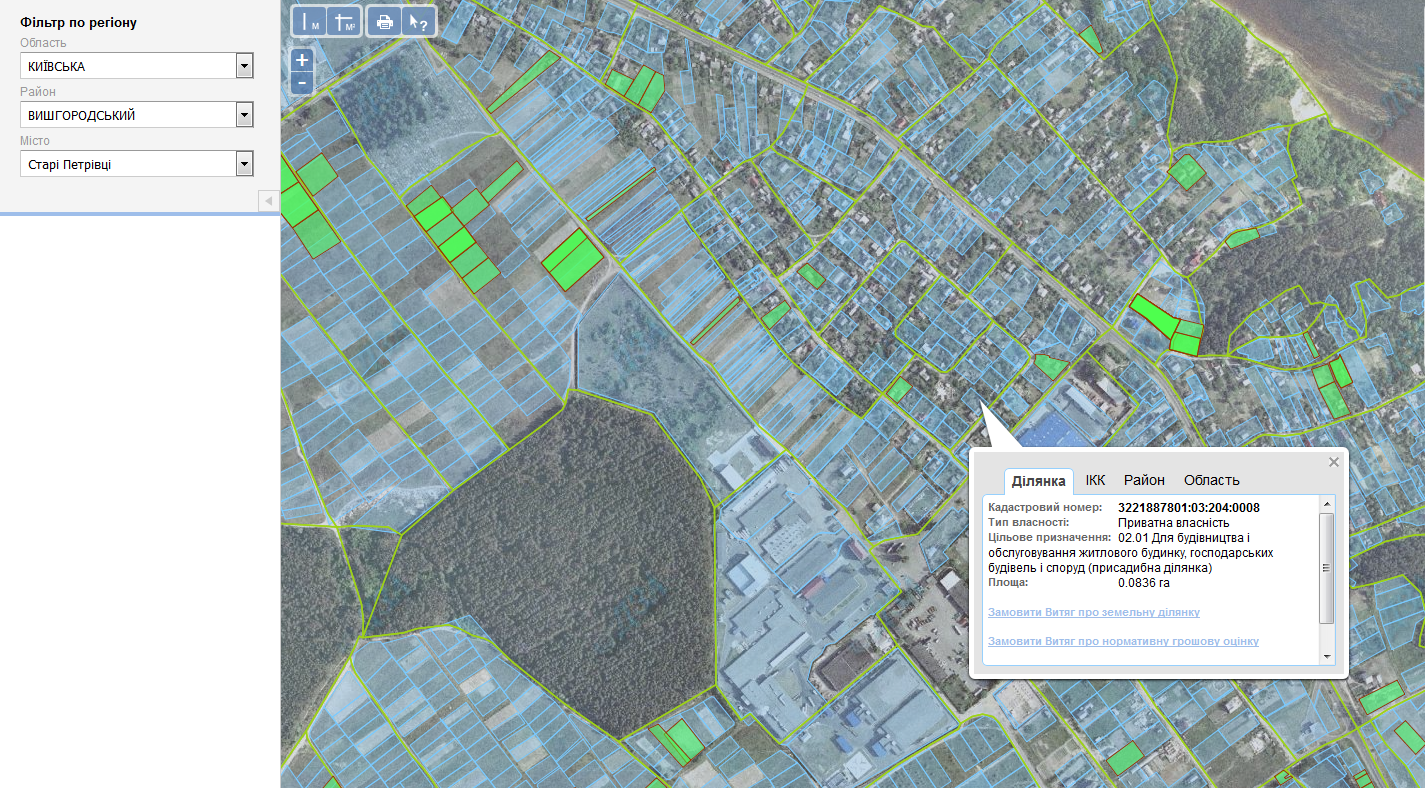This screenshot has width=1425, height=788.
Task: Click Замовити Витяг про нормативну грошову оцінку
Action: coord(1123,641)
